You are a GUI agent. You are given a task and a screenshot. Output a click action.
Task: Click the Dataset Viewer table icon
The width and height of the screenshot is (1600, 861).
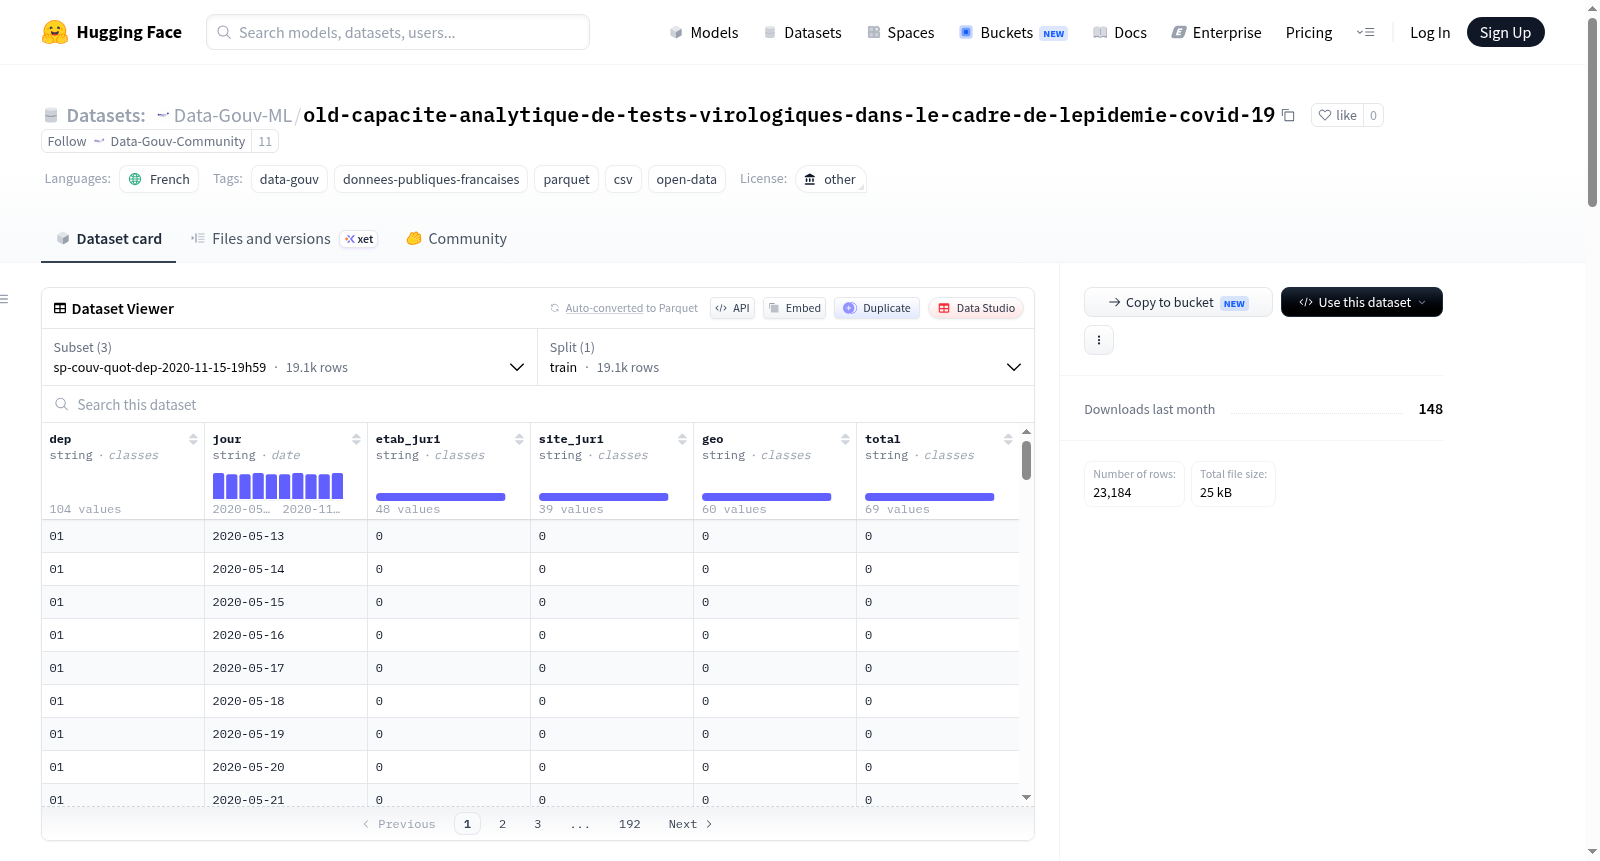pyautogui.click(x=60, y=308)
